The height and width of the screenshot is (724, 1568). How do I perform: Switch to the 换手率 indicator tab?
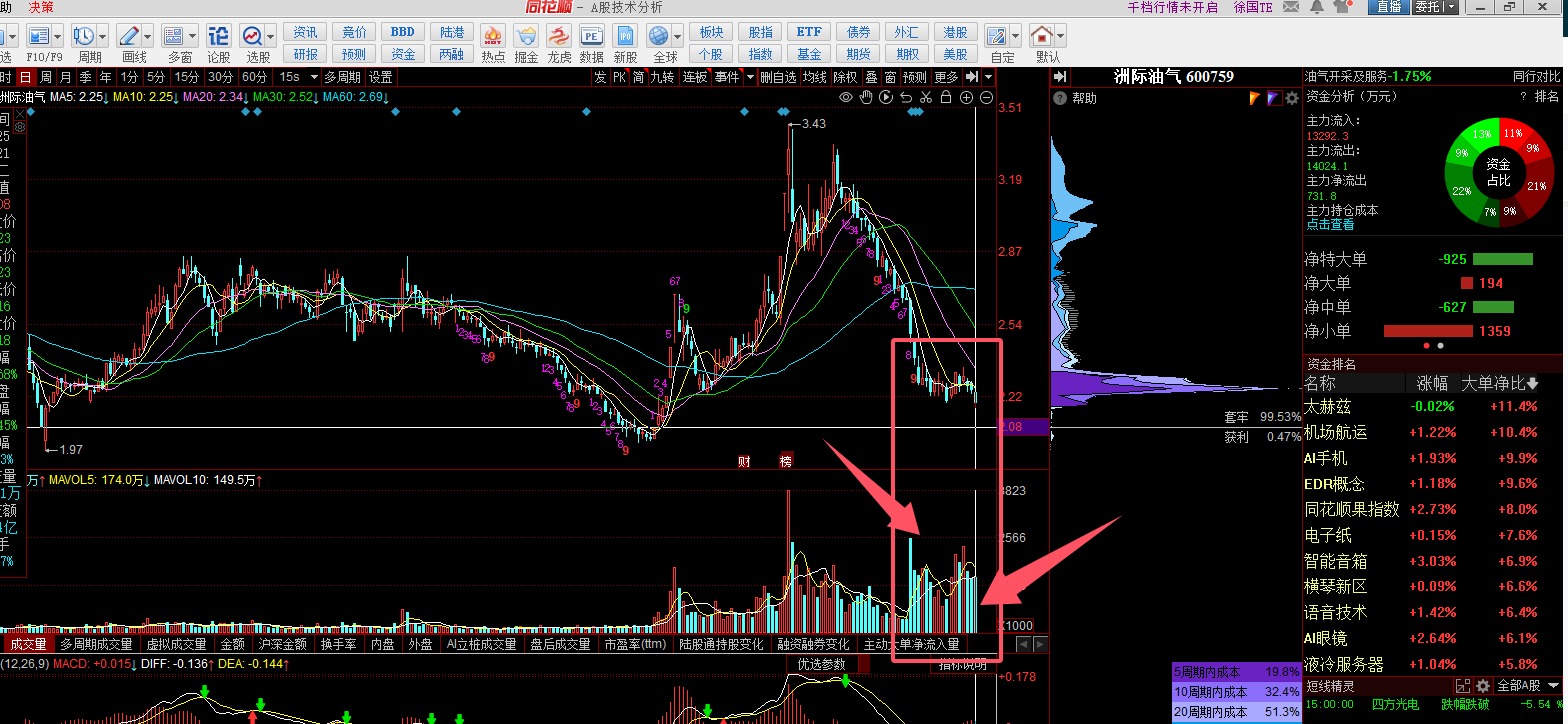(x=338, y=645)
